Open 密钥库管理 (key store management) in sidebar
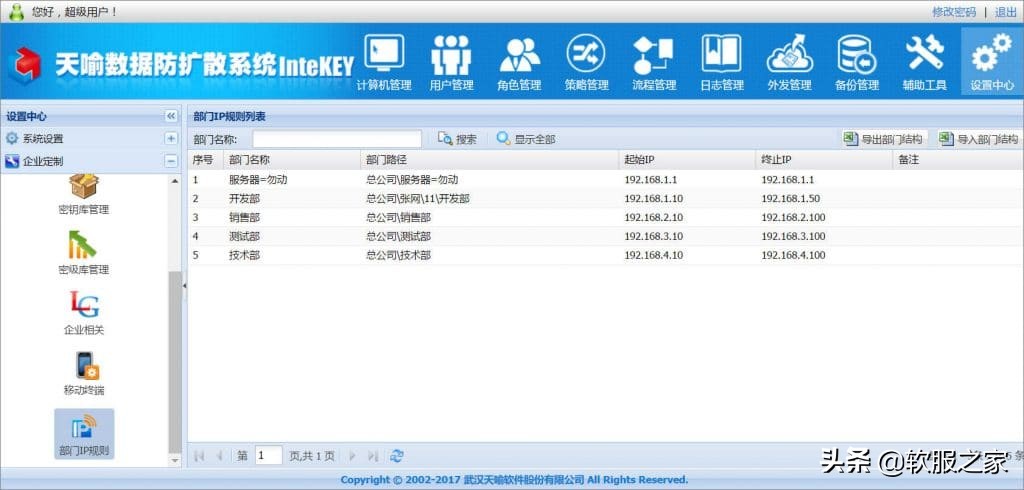 tap(84, 194)
